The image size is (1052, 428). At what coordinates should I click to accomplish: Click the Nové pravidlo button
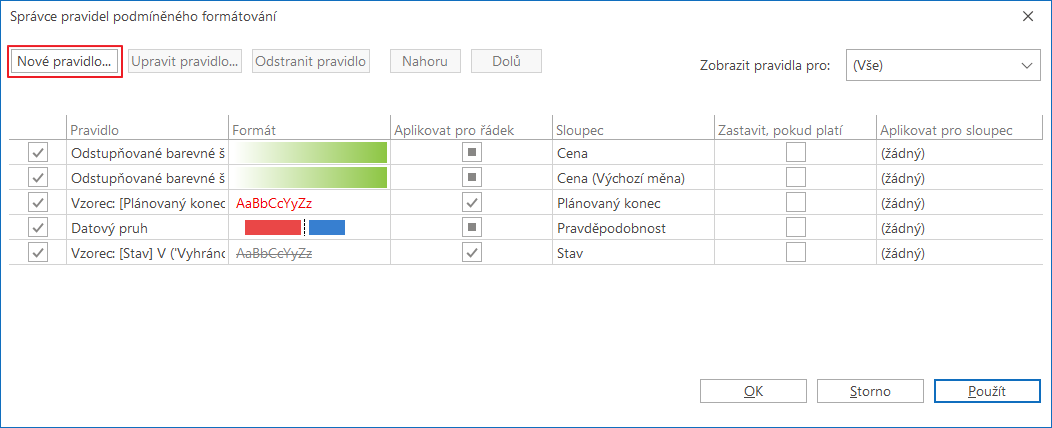tap(64, 61)
